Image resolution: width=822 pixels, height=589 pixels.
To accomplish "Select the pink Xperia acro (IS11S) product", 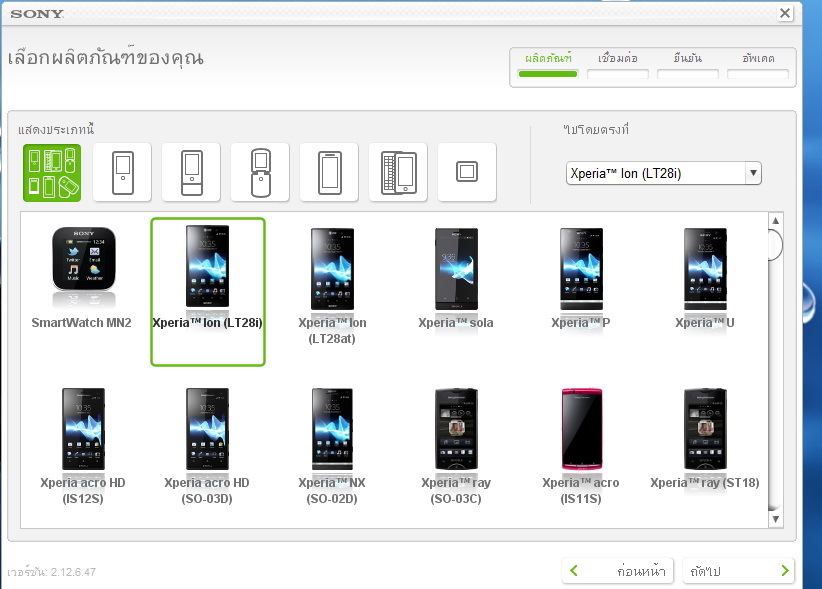I will click(x=581, y=446).
